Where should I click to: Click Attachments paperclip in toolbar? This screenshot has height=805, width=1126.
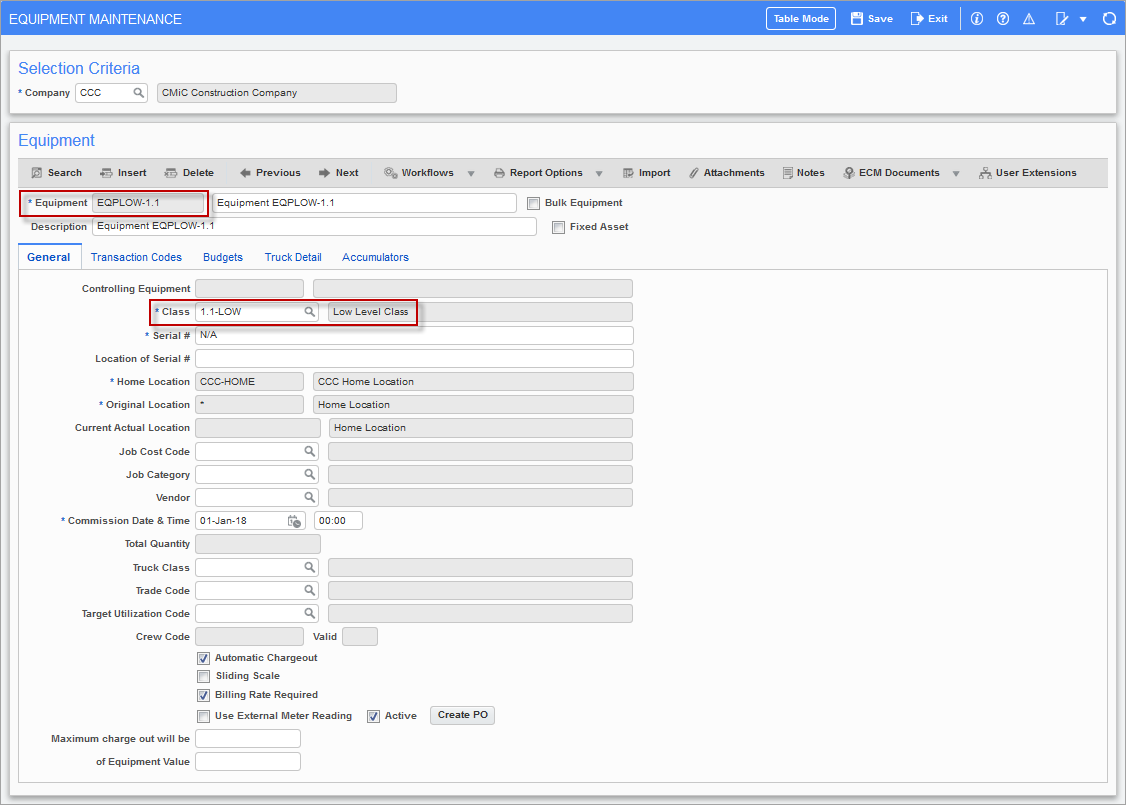pyautogui.click(x=694, y=173)
